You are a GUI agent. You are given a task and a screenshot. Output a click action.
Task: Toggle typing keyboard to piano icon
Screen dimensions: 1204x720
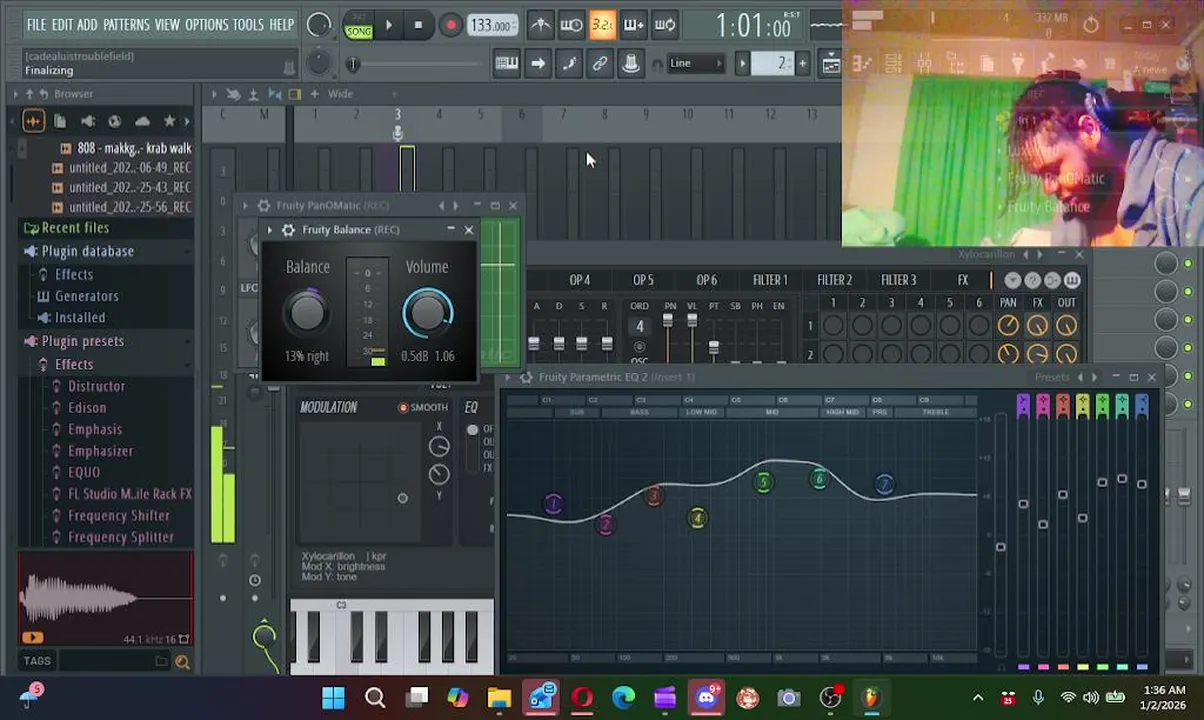tap(507, 64)
